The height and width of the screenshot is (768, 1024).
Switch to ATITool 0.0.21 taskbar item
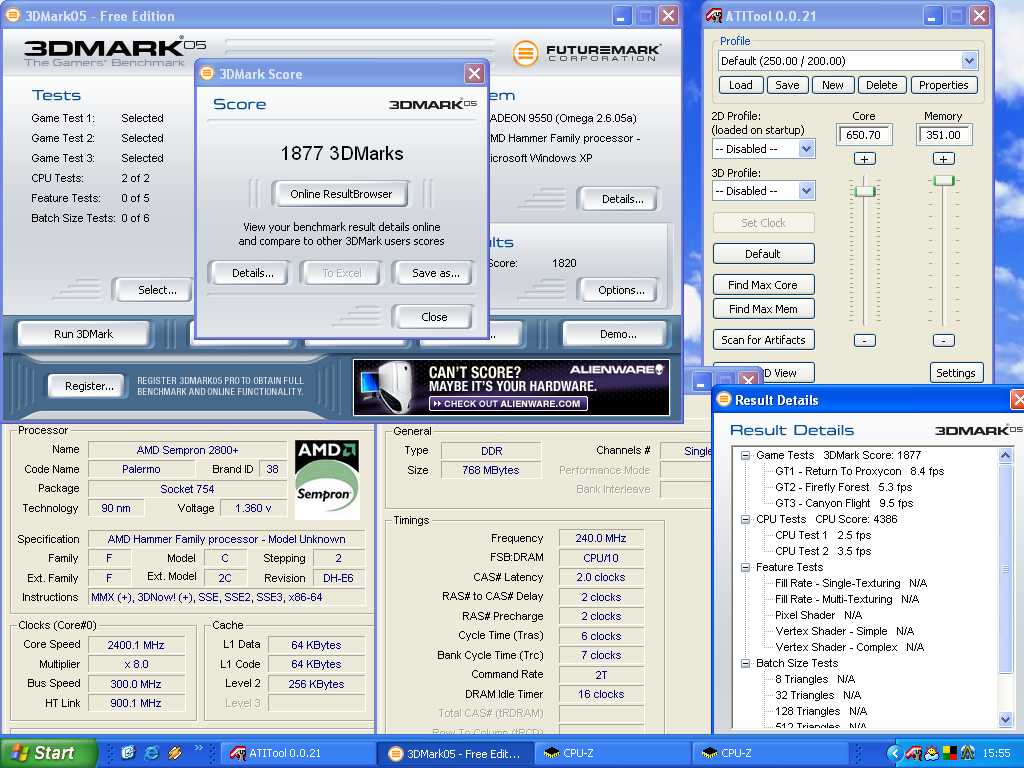click(297, 753)
